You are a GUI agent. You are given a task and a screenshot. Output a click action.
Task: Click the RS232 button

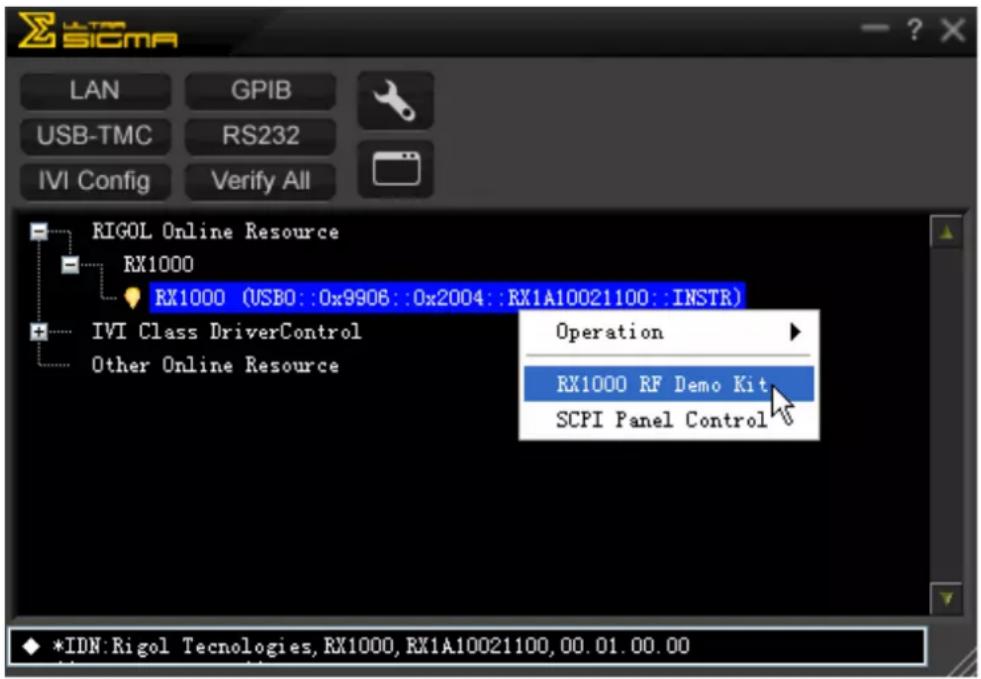tap(260, 135)
